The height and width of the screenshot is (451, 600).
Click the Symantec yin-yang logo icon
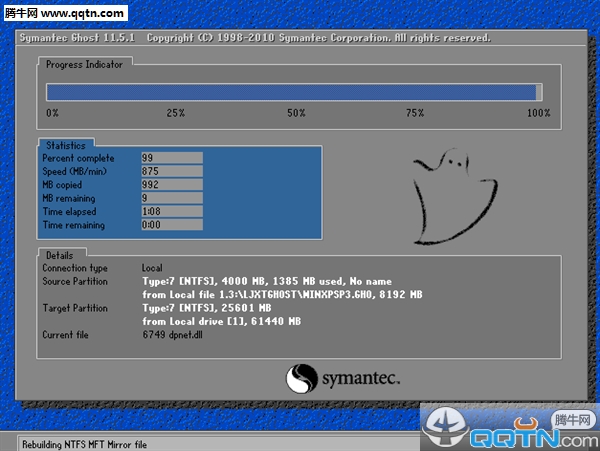pos(302,379)
